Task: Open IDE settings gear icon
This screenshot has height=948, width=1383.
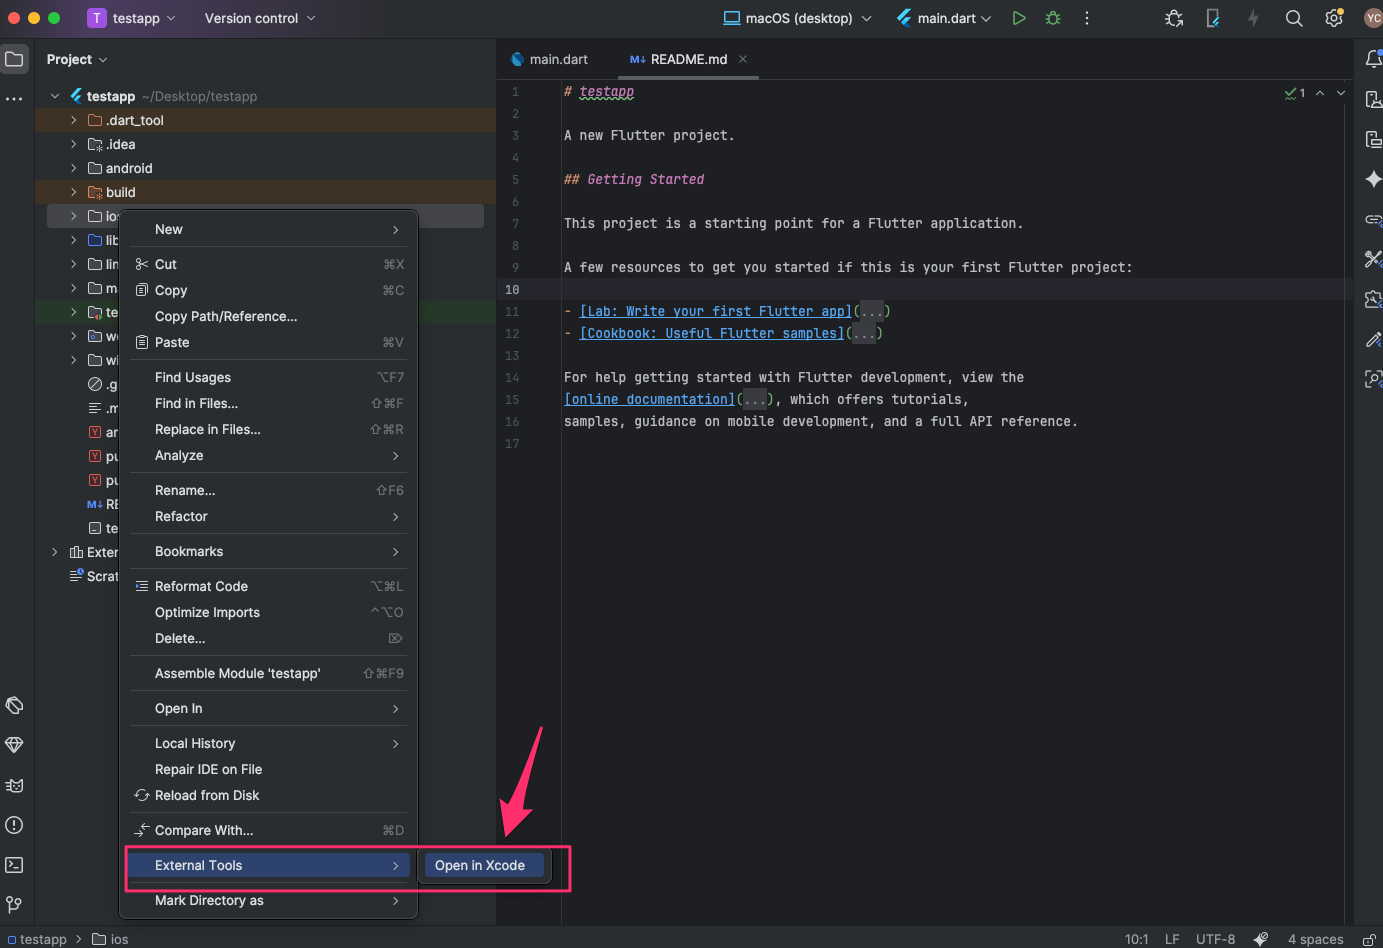Action: [1333, 18]
